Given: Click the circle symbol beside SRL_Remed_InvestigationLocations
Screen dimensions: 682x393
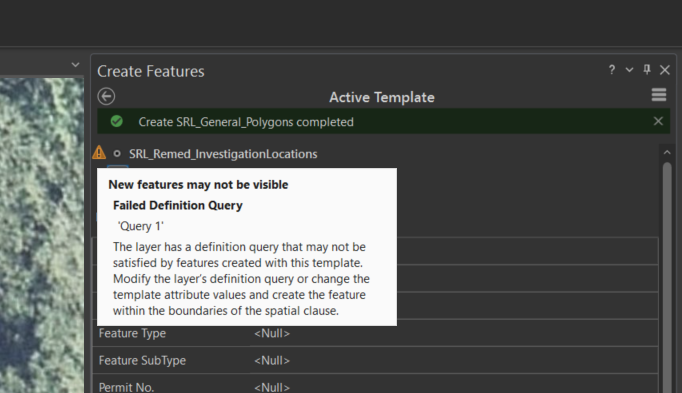Looking at the screenshot, I should tap(117, 153).
